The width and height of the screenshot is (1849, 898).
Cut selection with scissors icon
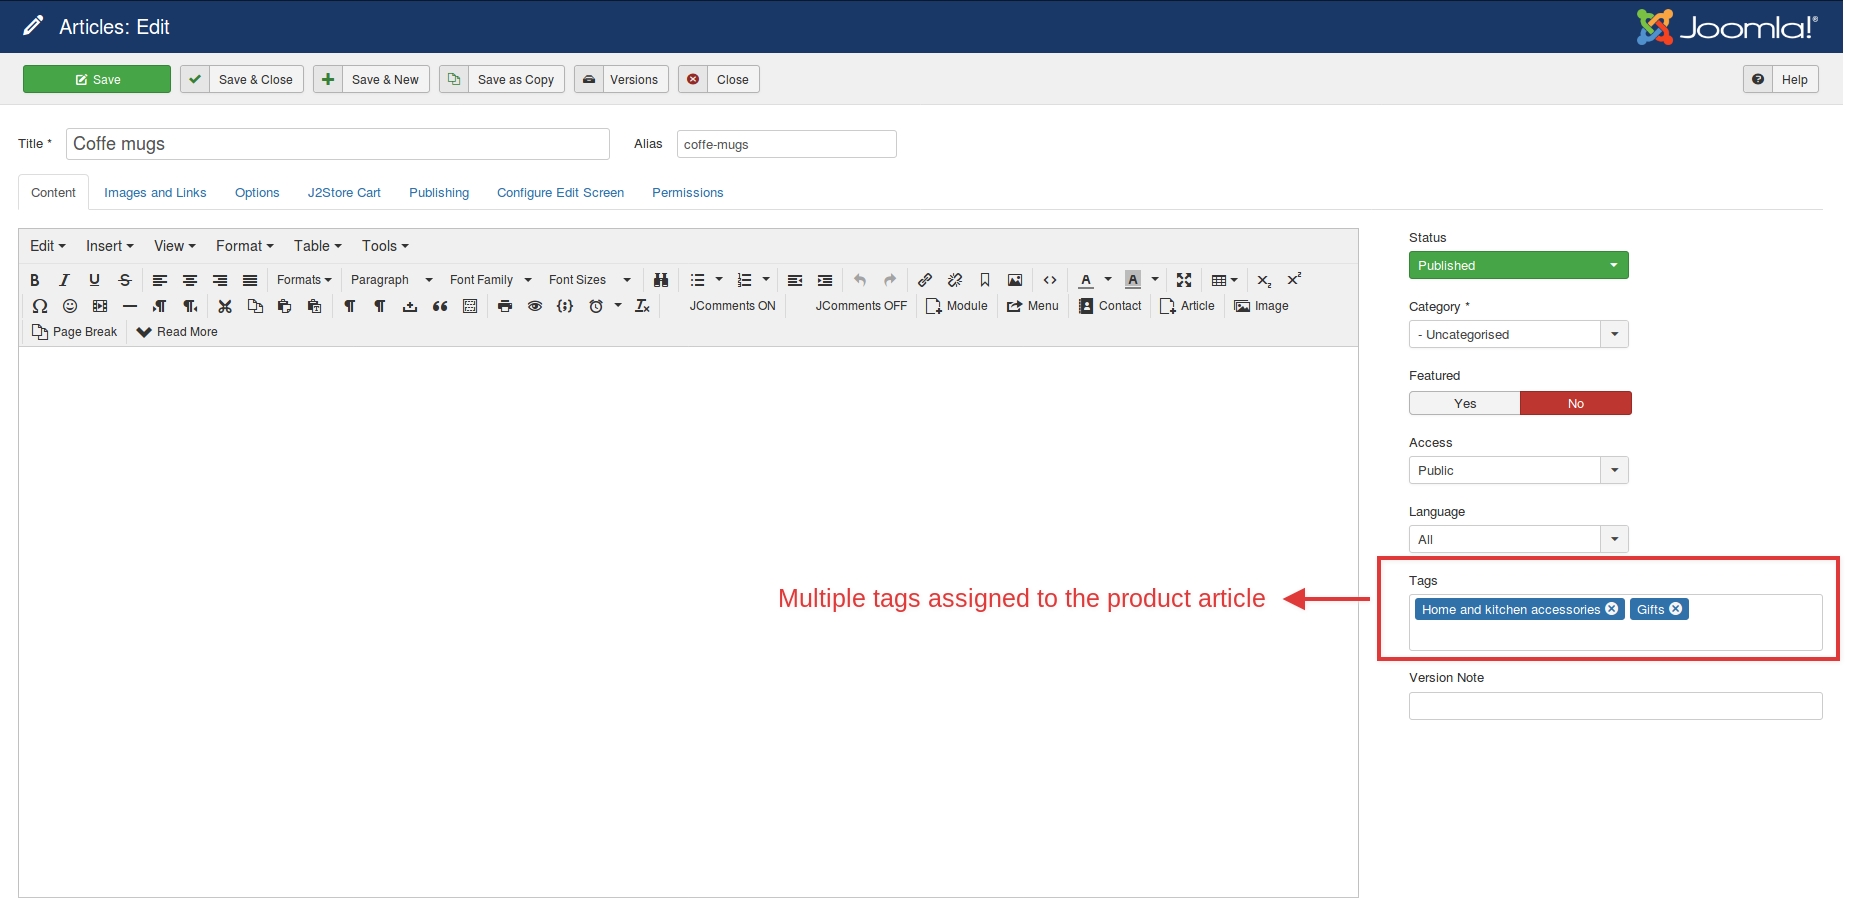(225, 306)
